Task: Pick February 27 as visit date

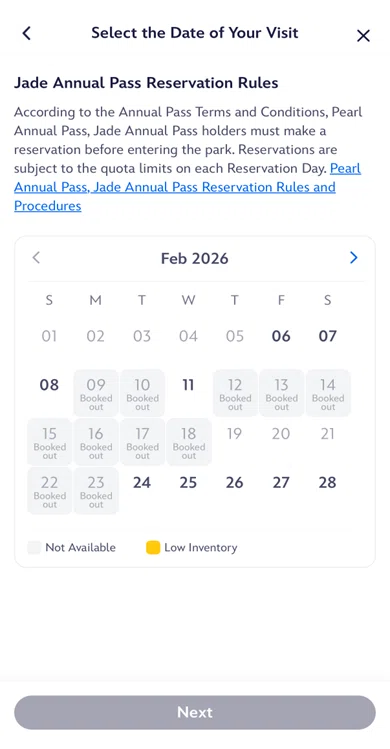Action: tap(281, 483)
